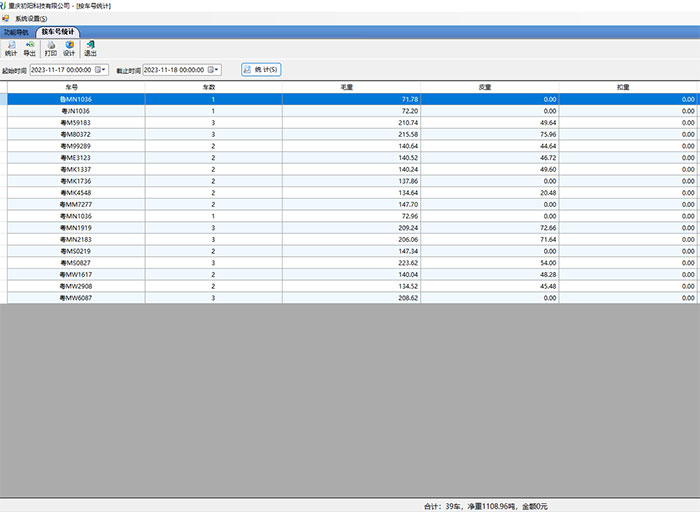Click the 毛重 column header
The height and width of the screenshot is (512, 700).
[x=351, y=88]
